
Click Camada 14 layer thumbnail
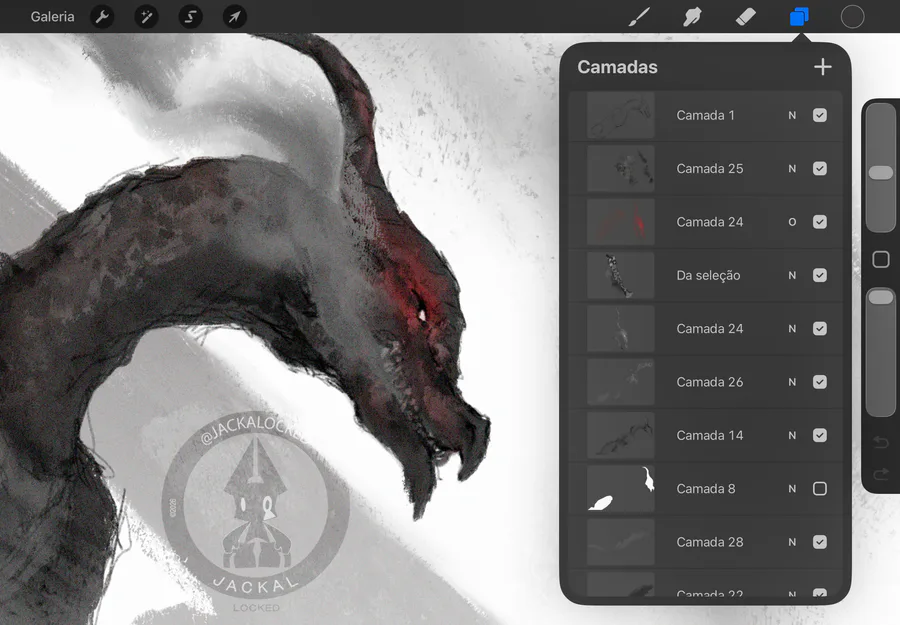[x=620, y=436]
